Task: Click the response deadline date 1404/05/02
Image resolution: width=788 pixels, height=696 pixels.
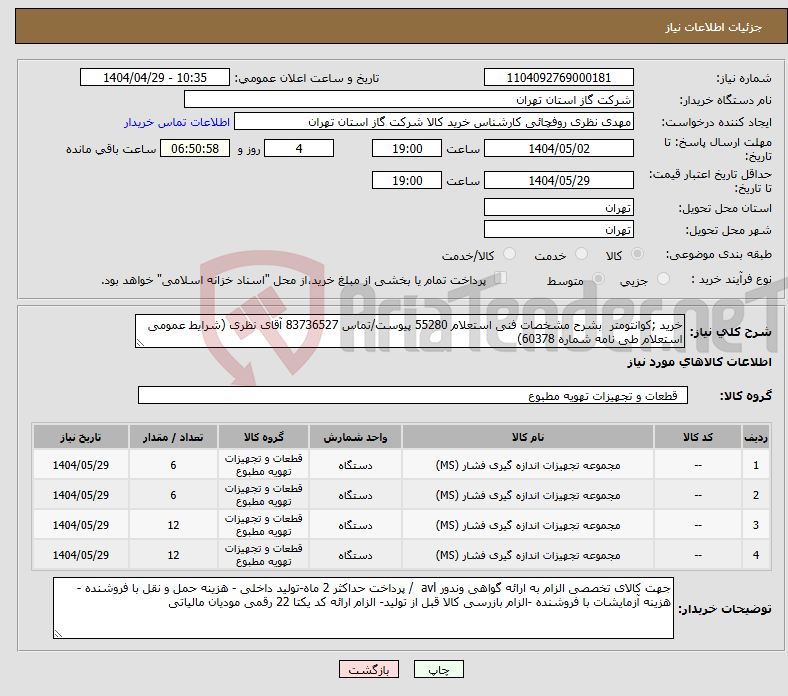Action: click(x=558, y=148)
